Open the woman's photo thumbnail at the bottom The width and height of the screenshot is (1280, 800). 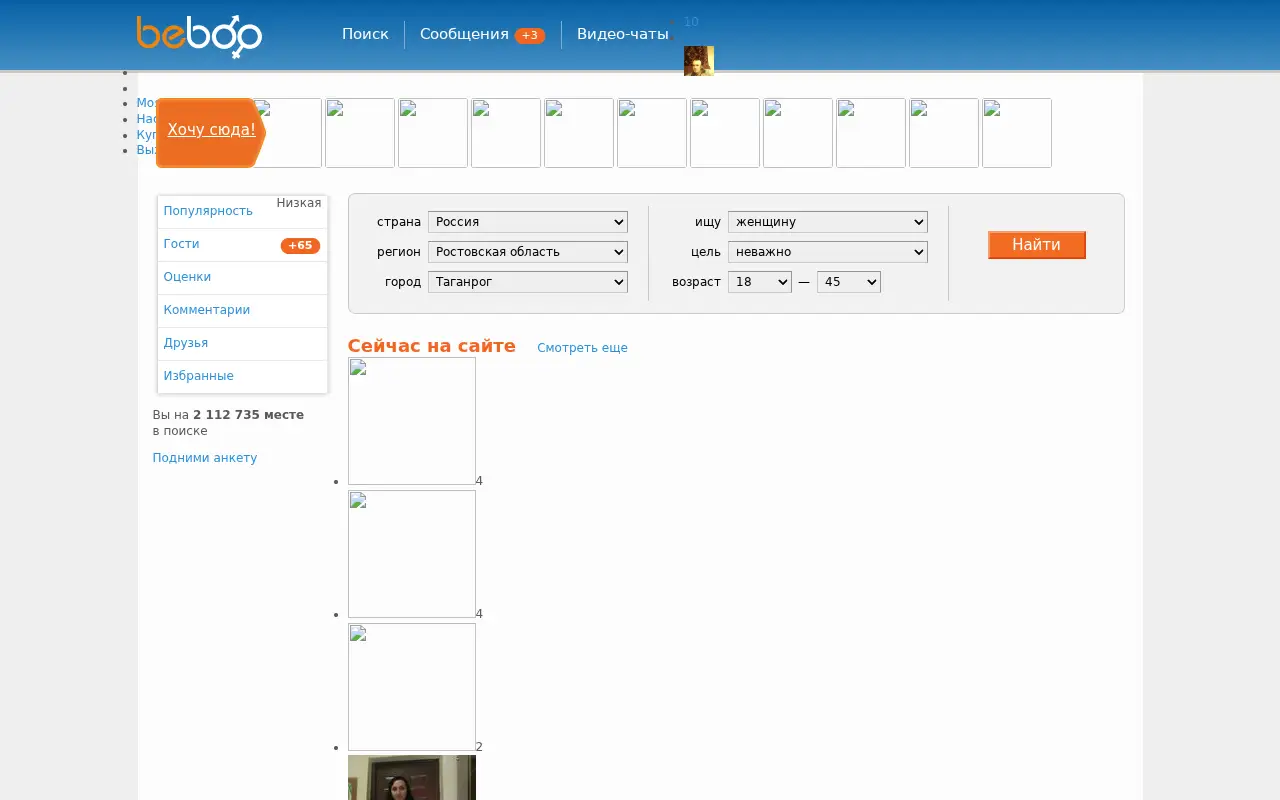[x=412, y=777]
